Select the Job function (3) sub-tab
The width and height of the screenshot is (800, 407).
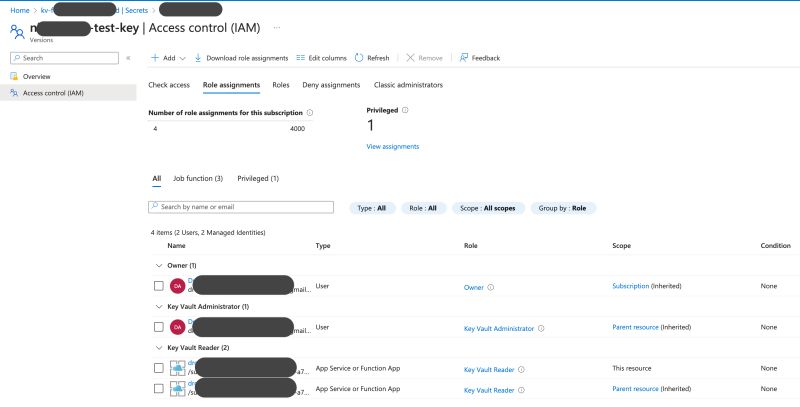(x=198, y=179)
